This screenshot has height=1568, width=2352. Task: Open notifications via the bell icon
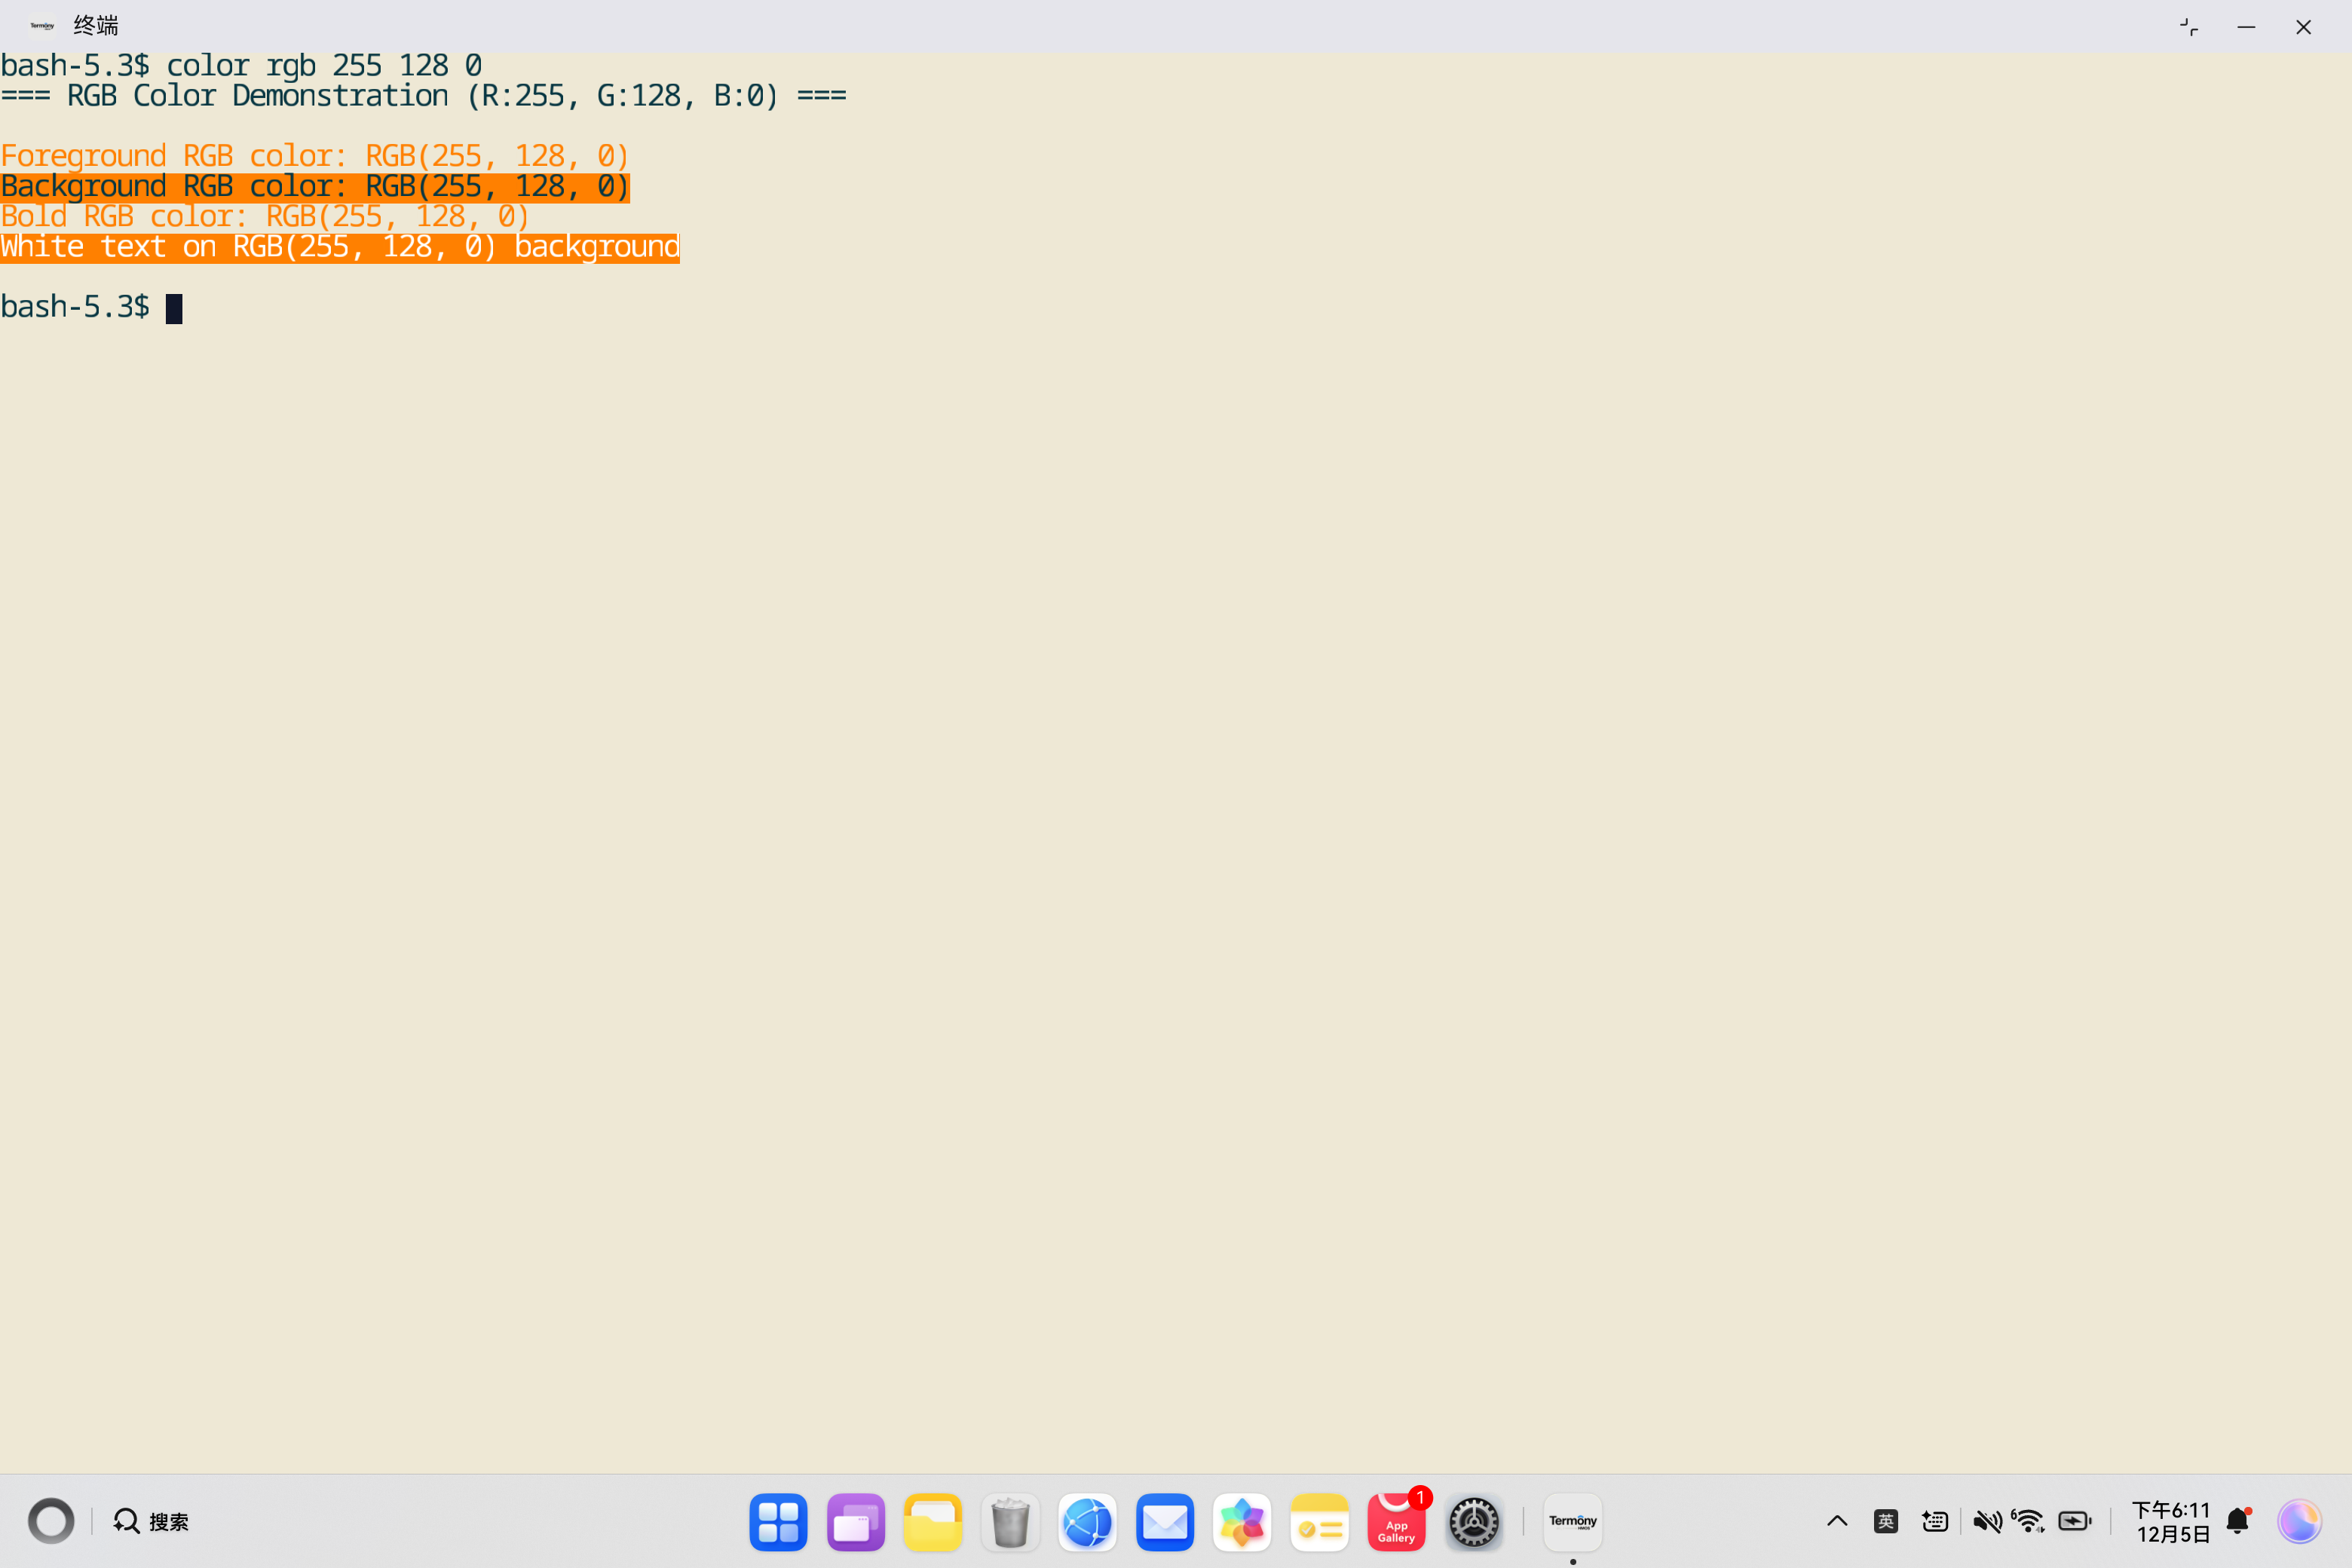(2238, 1521)
